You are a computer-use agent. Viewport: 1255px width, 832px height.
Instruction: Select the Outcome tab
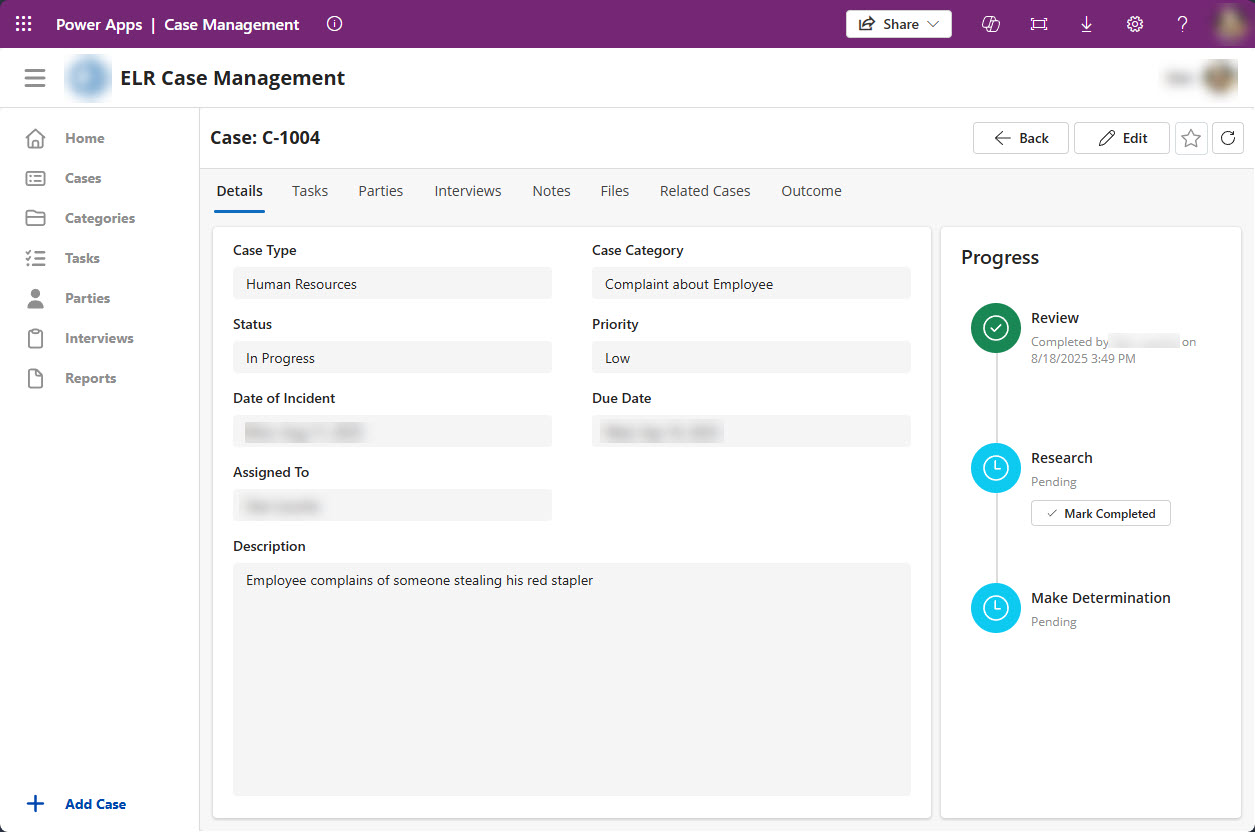point(811,191)
